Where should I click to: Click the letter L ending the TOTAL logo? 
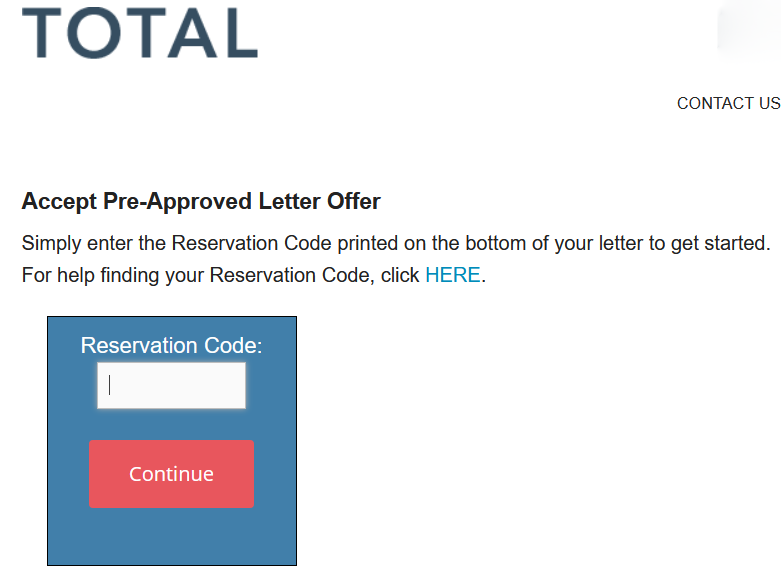point(242,33)
